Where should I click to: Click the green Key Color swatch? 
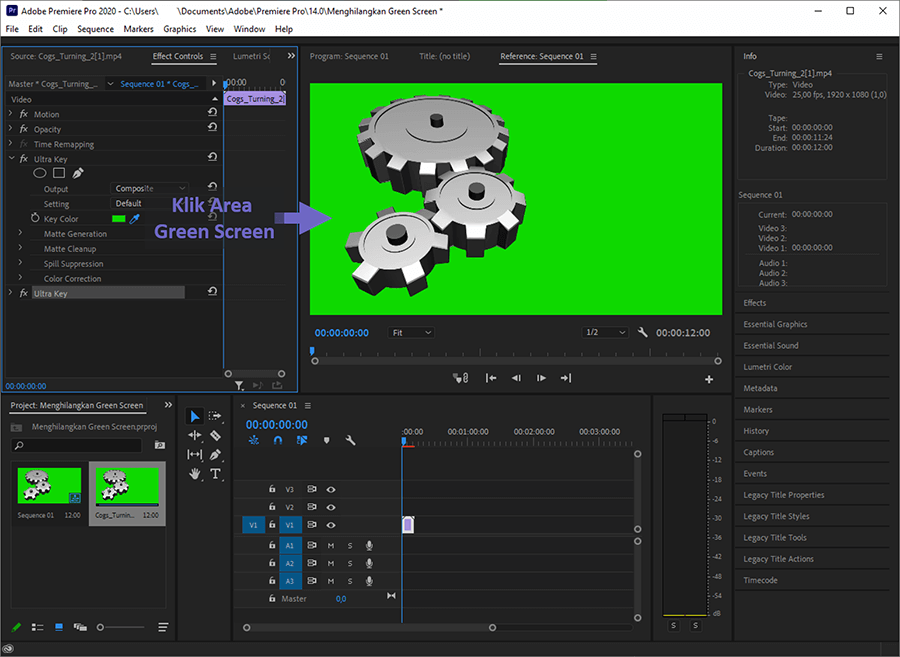[118, 219]
